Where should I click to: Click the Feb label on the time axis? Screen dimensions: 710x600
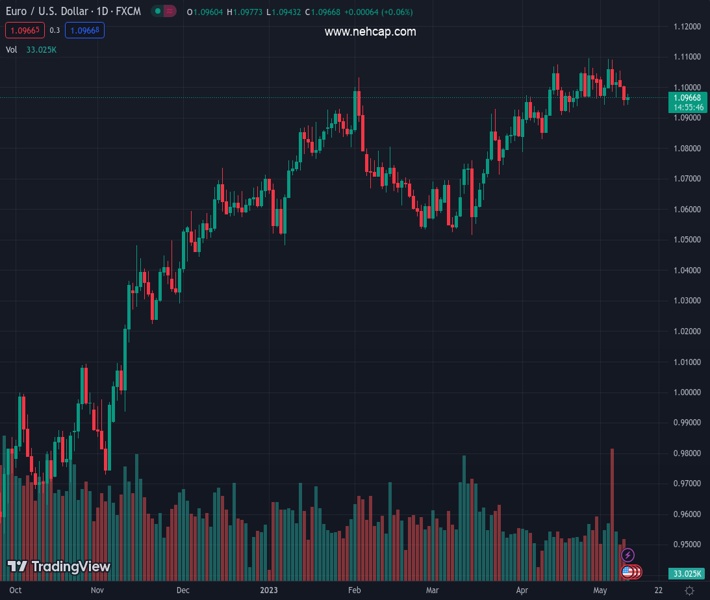353,590
